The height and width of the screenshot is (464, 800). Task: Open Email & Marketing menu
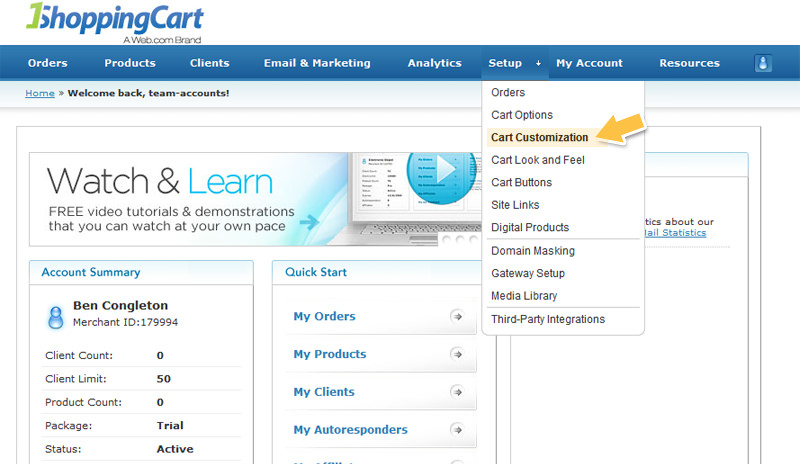(x=317, y=63)
